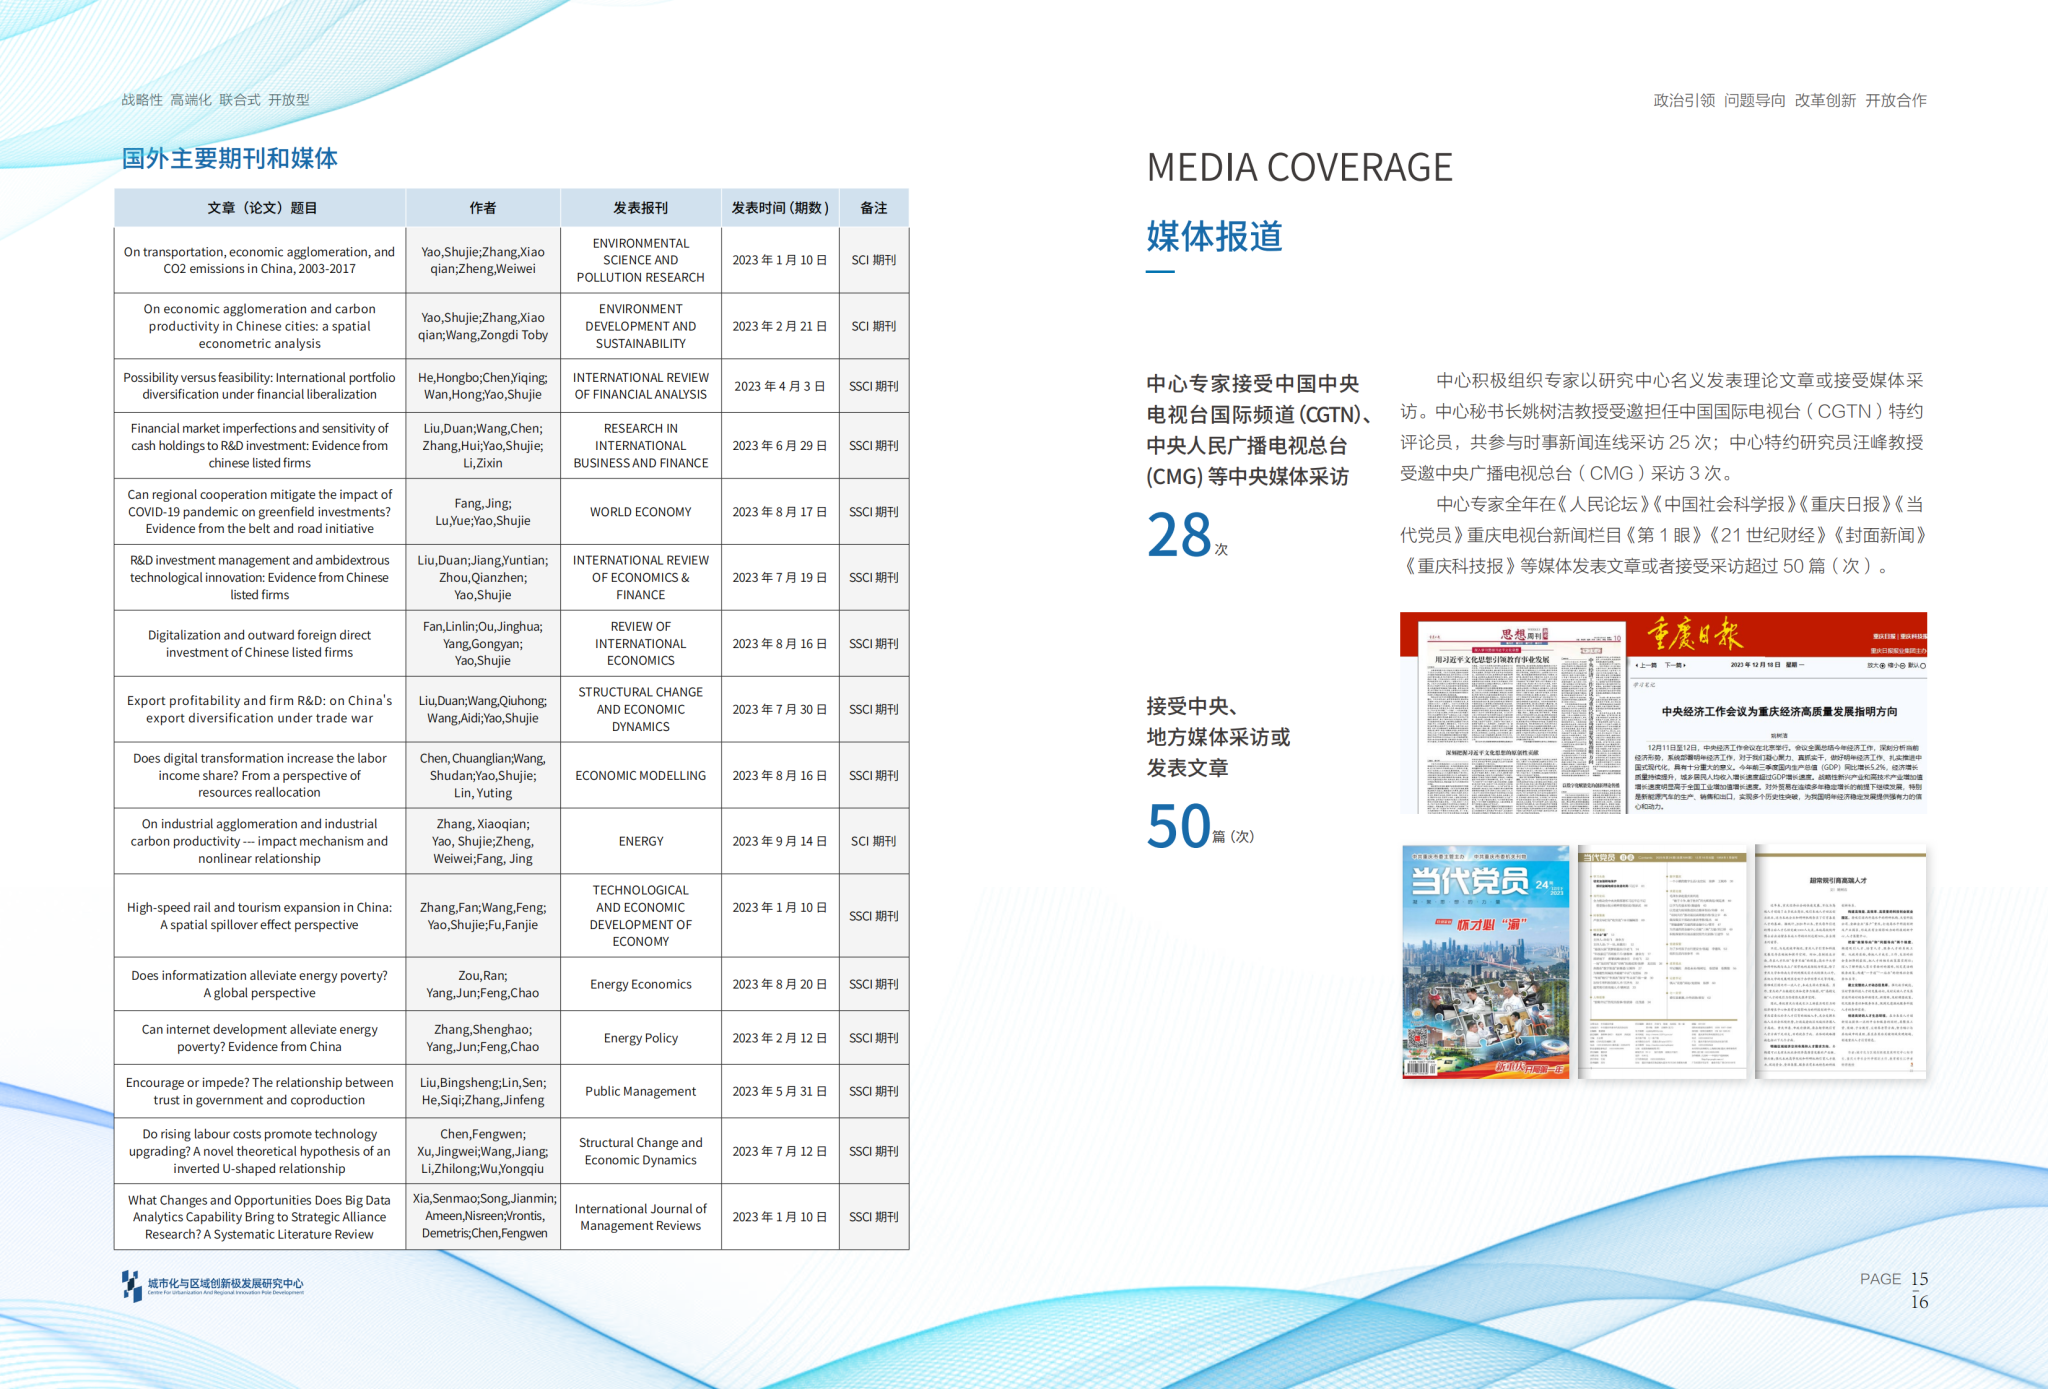Click the paper title 'Export profitability and firm R&D'

260,710
